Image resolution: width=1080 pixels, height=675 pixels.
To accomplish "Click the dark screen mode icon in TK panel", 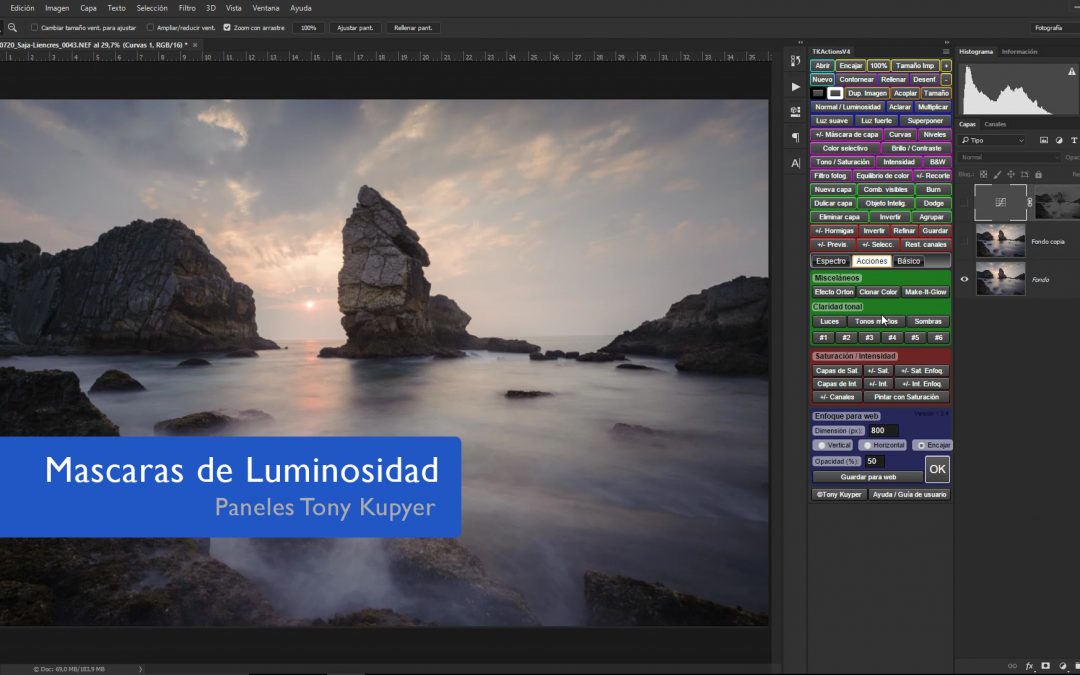I will (x=818, y=93).
